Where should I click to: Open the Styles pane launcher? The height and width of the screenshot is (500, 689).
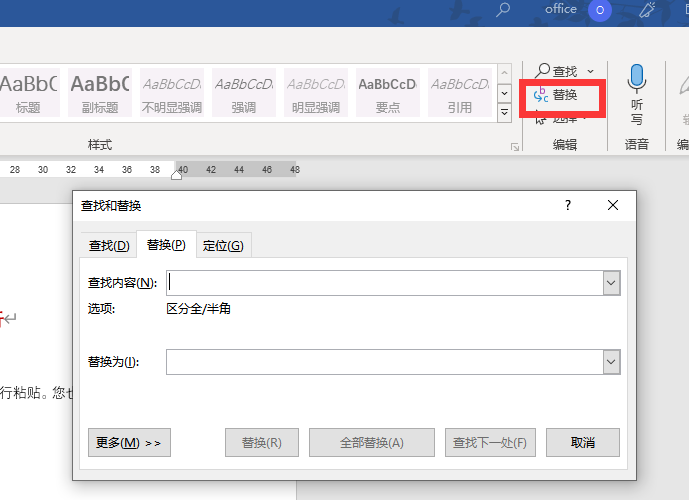pos(515,147)
